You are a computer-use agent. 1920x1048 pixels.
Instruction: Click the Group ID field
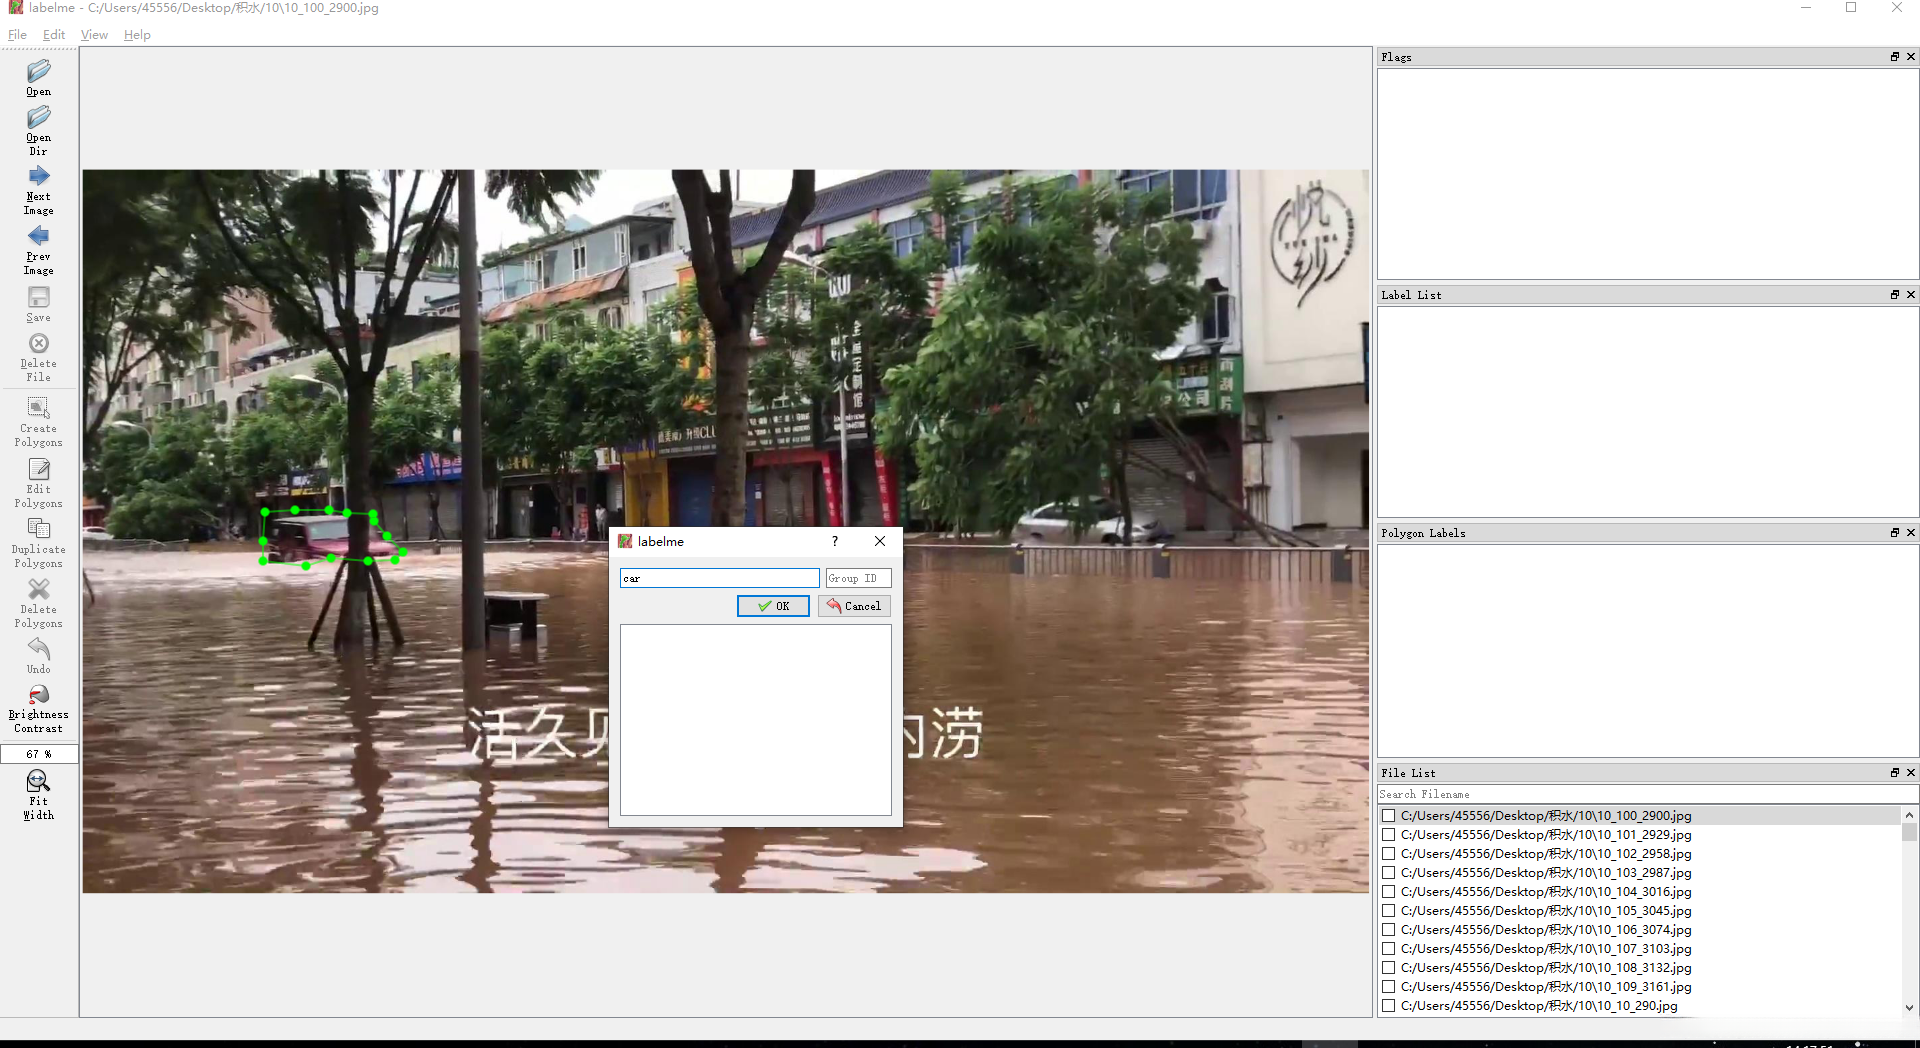click(858, 578)
